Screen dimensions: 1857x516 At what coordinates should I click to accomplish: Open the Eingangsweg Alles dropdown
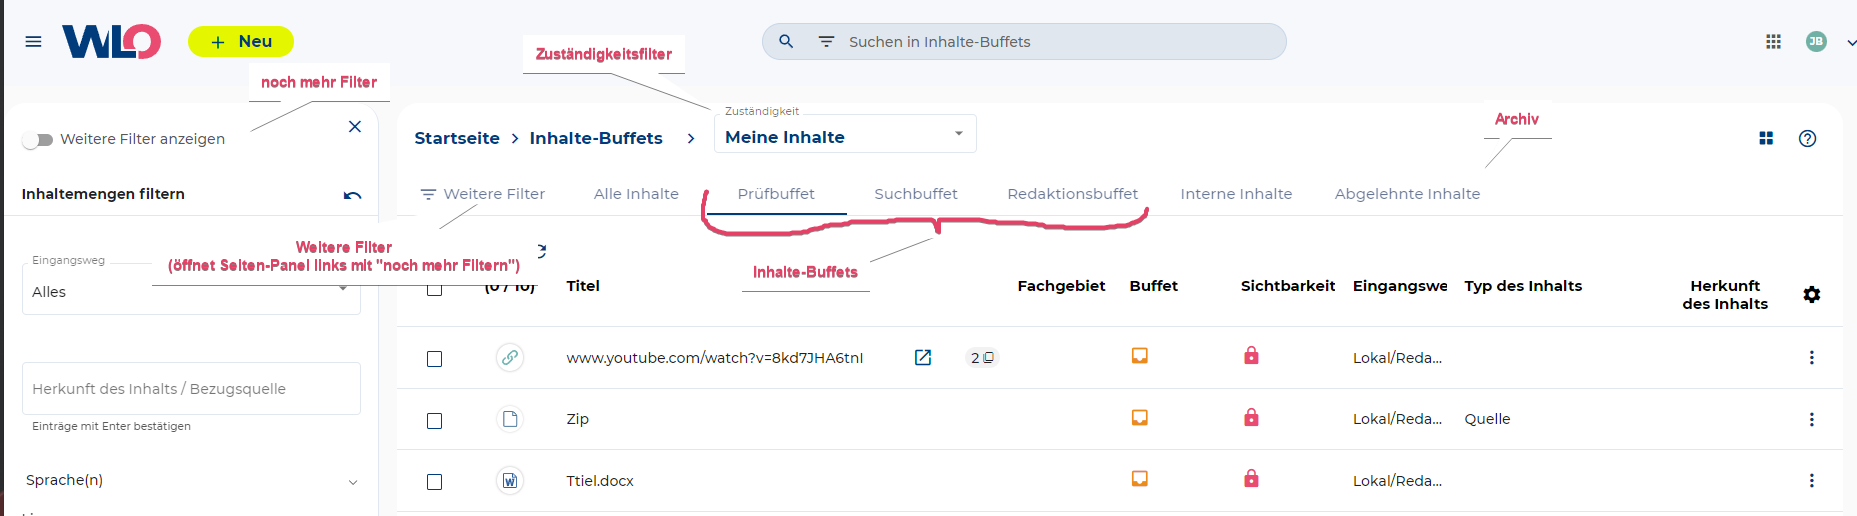[190, 292]
